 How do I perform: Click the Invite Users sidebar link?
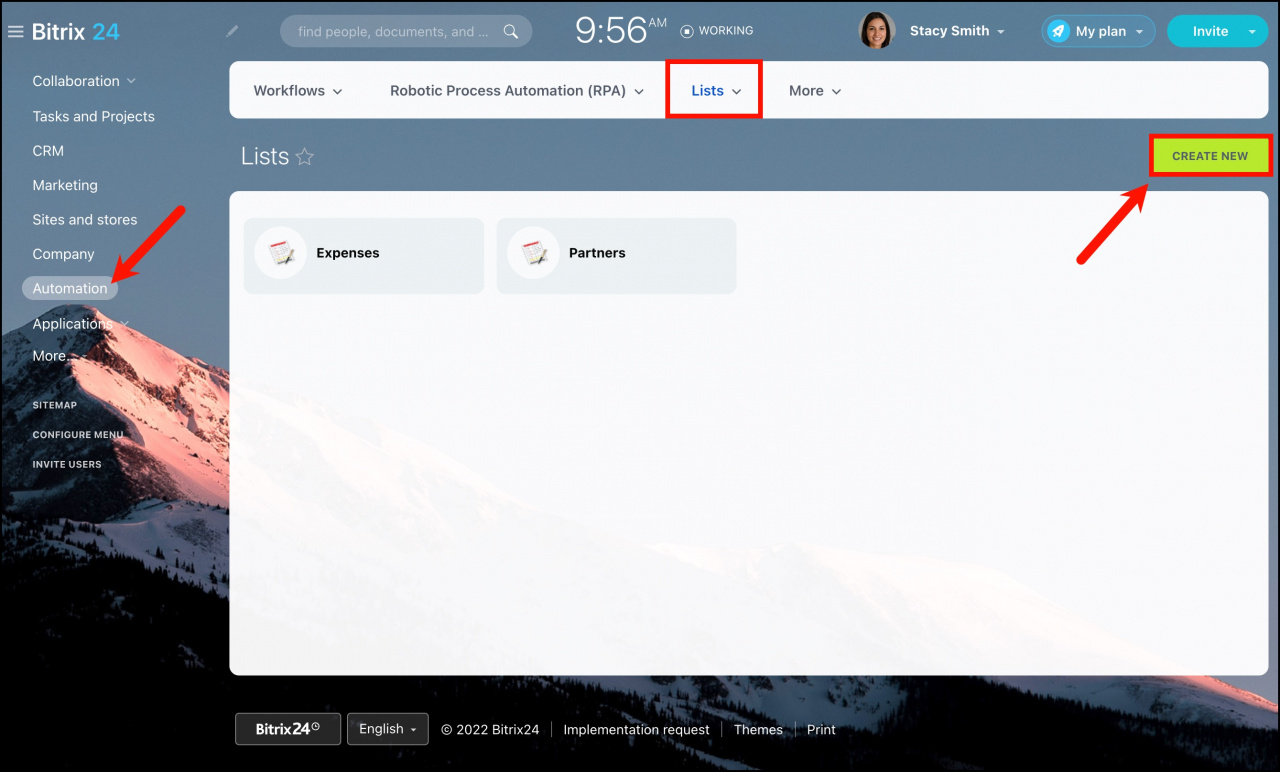tap(67, 464)
